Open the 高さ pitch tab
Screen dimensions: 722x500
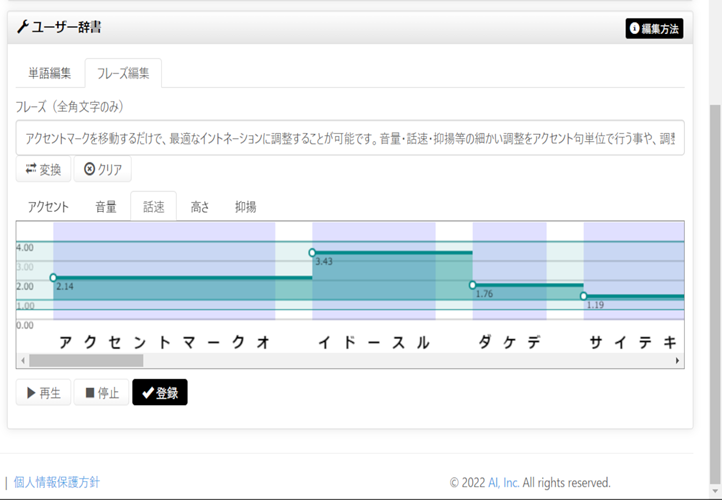[x=200, y=207]
